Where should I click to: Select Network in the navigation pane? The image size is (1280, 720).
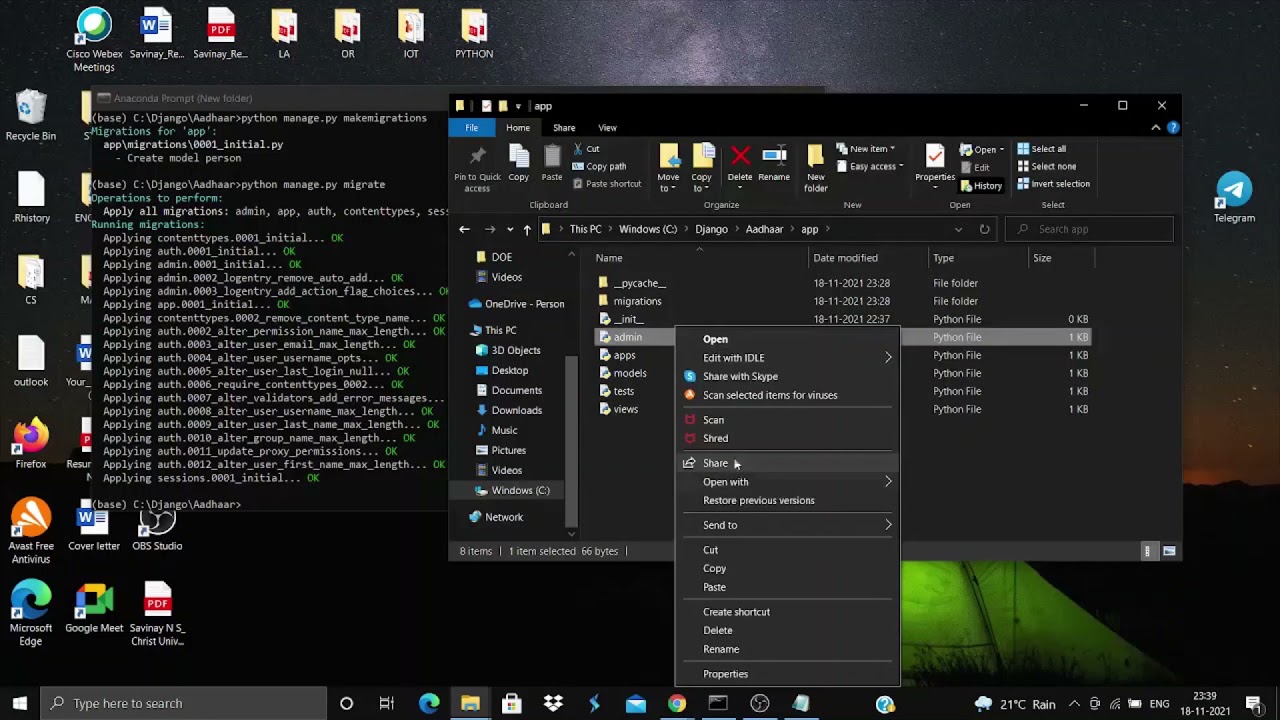click(504, 517)
